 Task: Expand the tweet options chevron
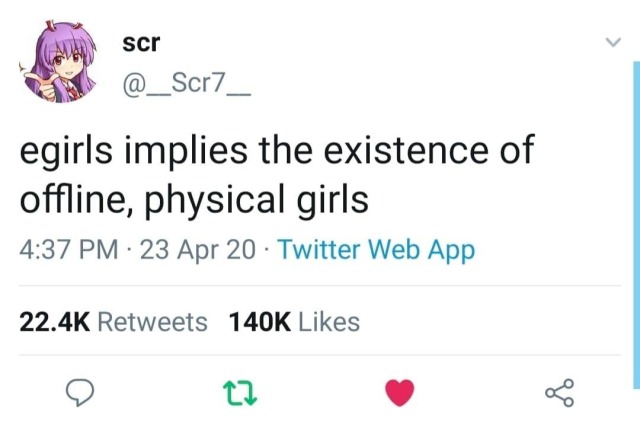click(x=613, y=44)
